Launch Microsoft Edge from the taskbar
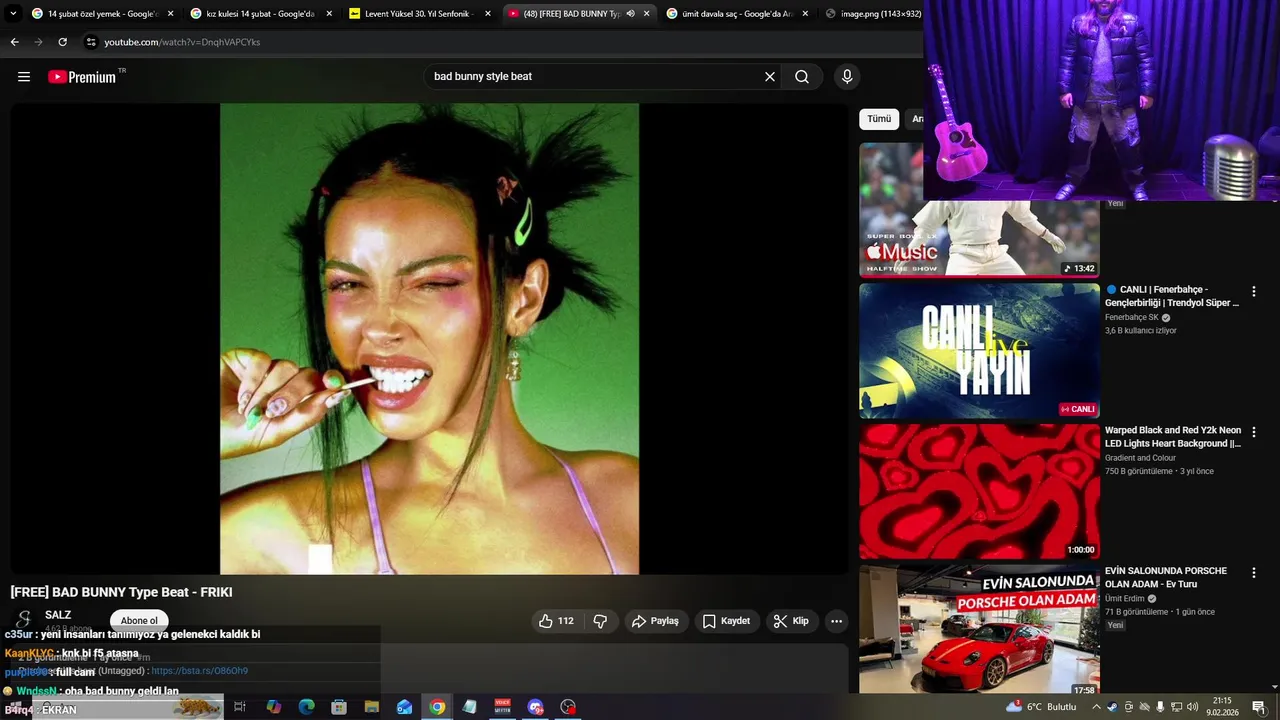Image resolution: width=1280 pixels, height=720 pixels. click(x=306, y=707)
